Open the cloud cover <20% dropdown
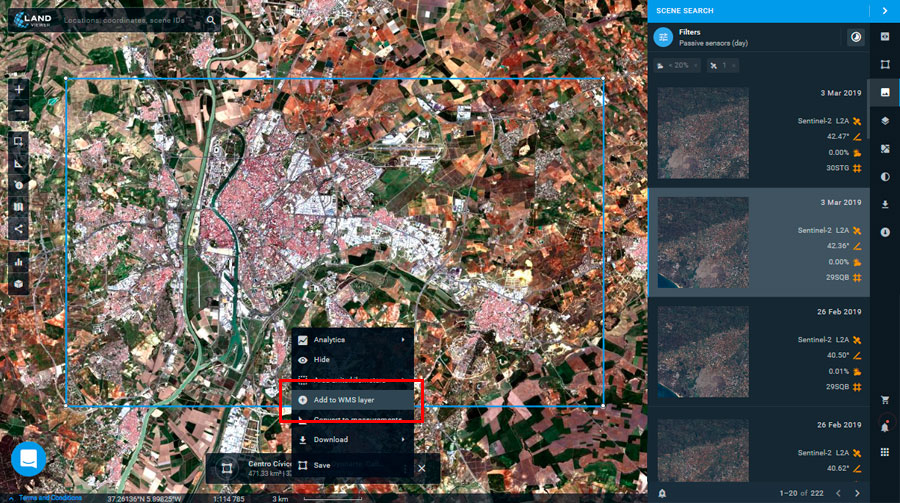900x503 pixels. (678, 65)
